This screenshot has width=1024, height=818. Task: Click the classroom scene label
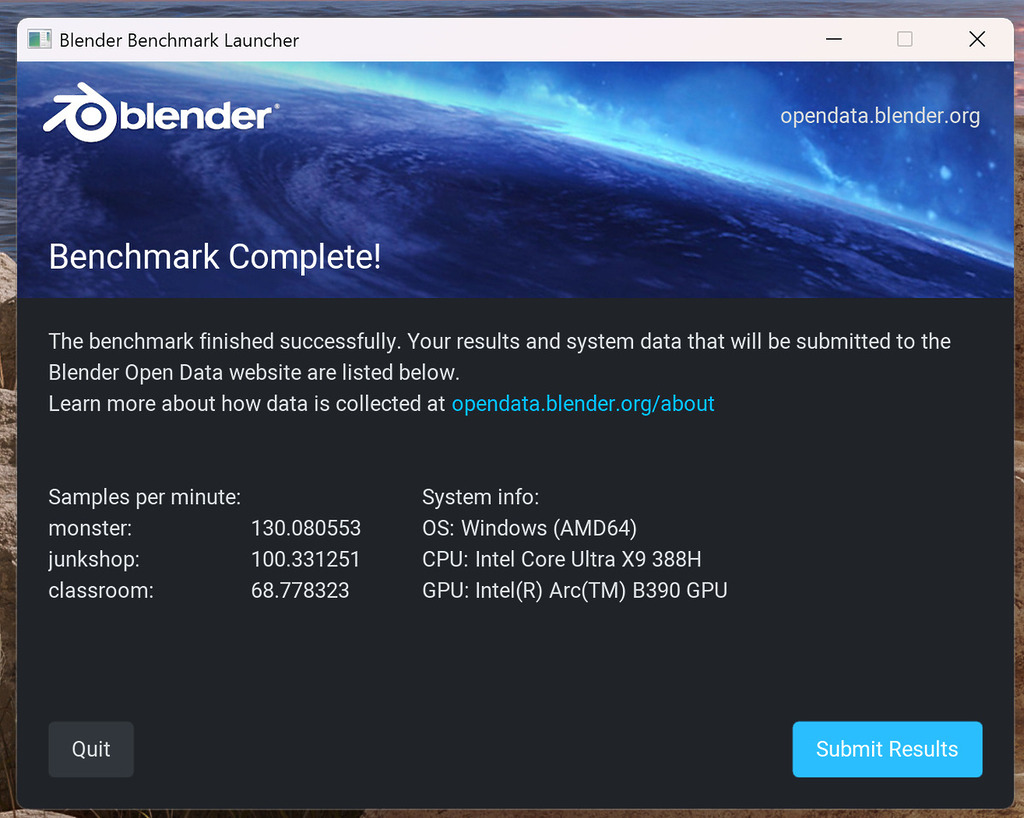[x=100, y=590]
